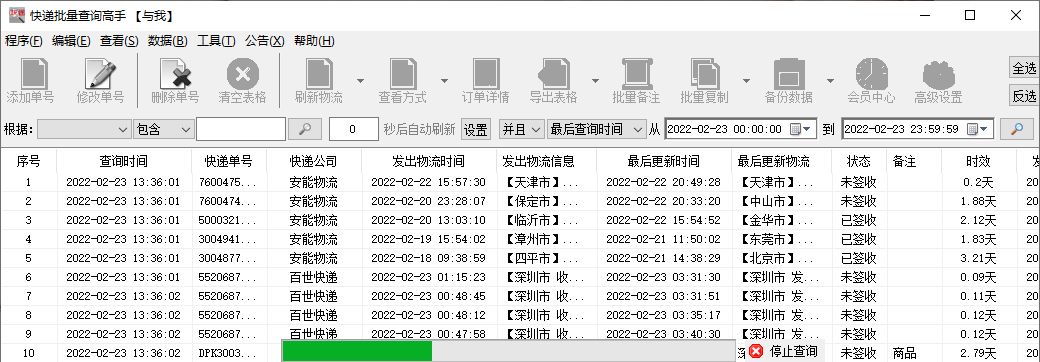Open the 帮助(H) menu
Screen dimensions: 1040x362
(314, 40)
